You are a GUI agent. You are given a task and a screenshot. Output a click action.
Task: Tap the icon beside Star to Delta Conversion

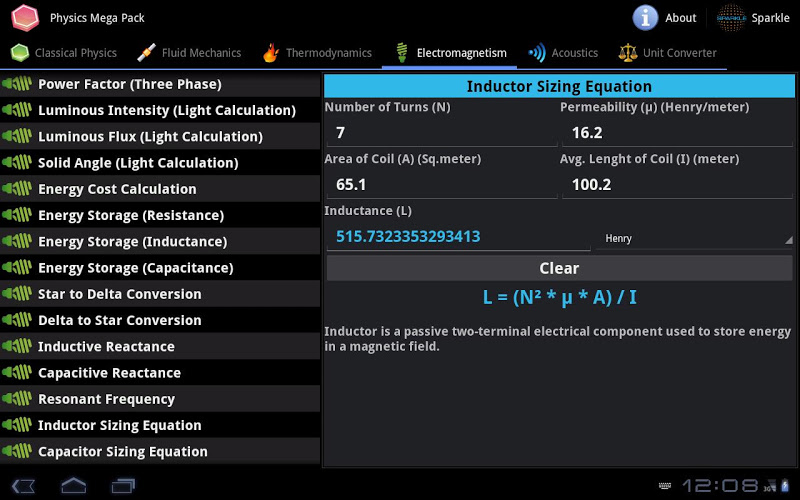17,293
